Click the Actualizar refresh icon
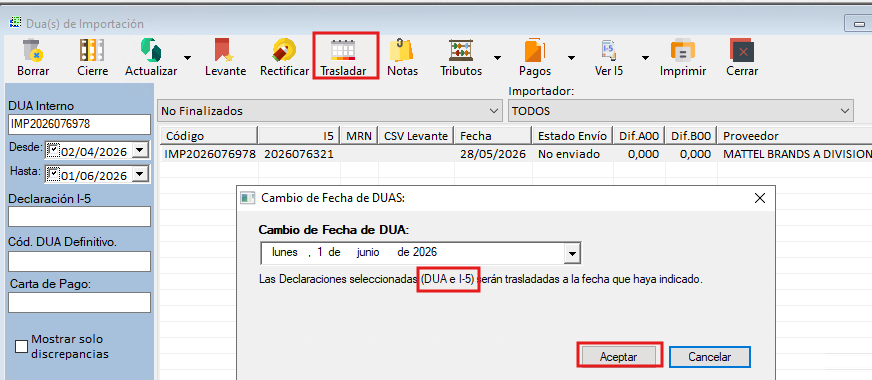The height and width of the screenshot is (380, 872). (151, 50)
